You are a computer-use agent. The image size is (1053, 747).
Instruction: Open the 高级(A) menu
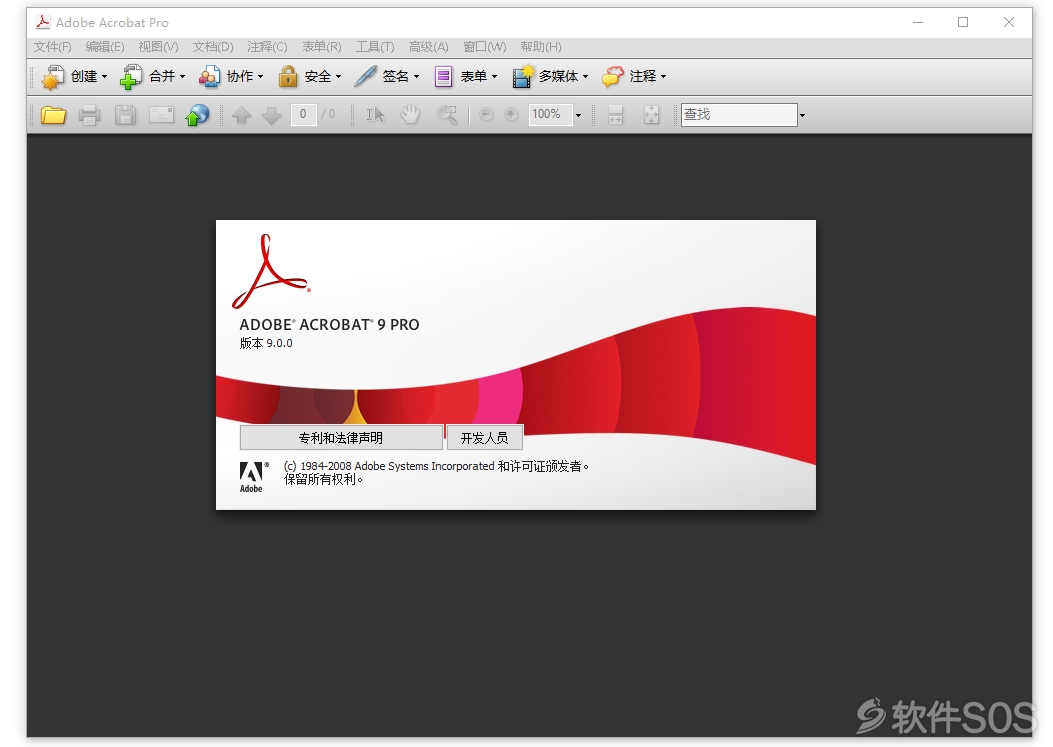428,47
